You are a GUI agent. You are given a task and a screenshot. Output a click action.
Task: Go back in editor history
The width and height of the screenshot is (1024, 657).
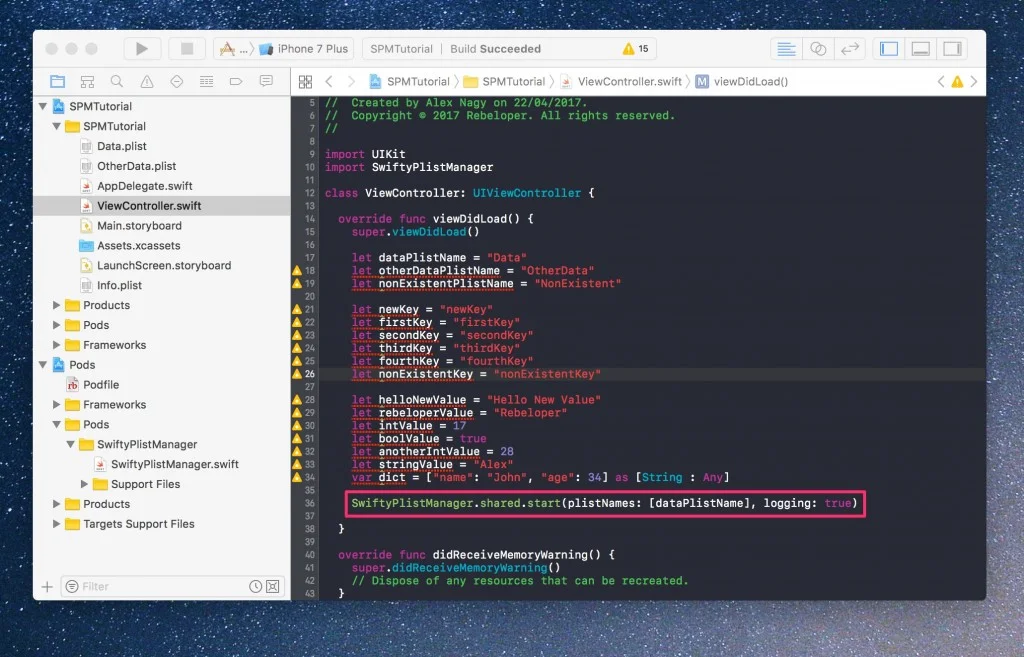tap(329, 82)
